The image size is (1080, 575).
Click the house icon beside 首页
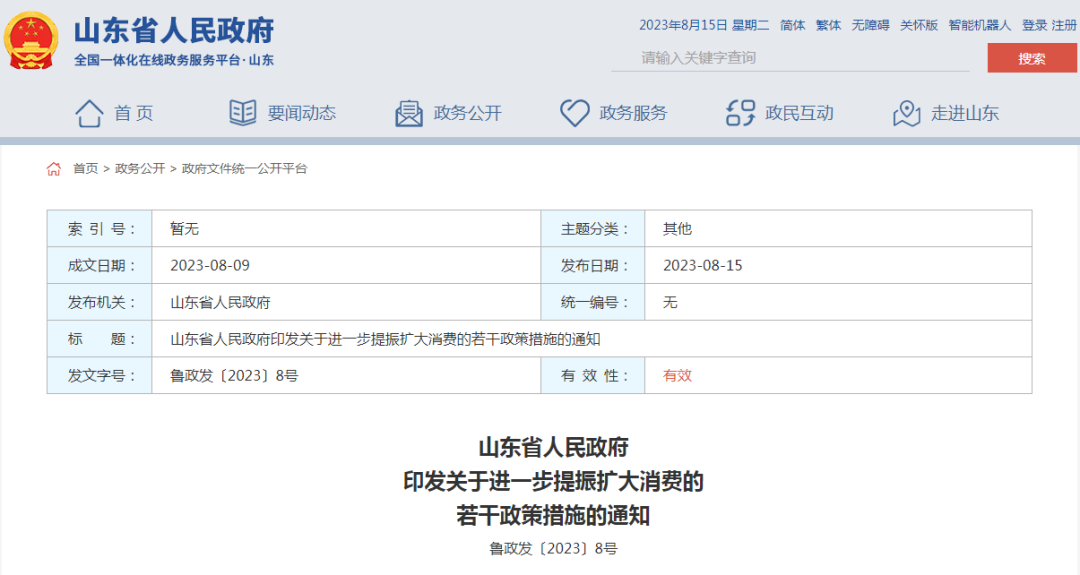(89, 113)
